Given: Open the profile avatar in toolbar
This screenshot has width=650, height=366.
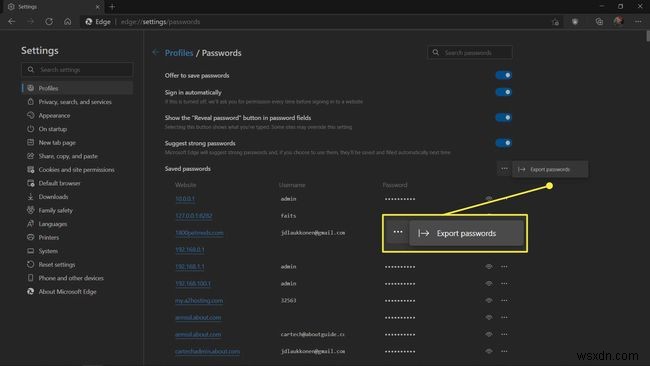Looking at the screenshot, I should click(618, 21).
